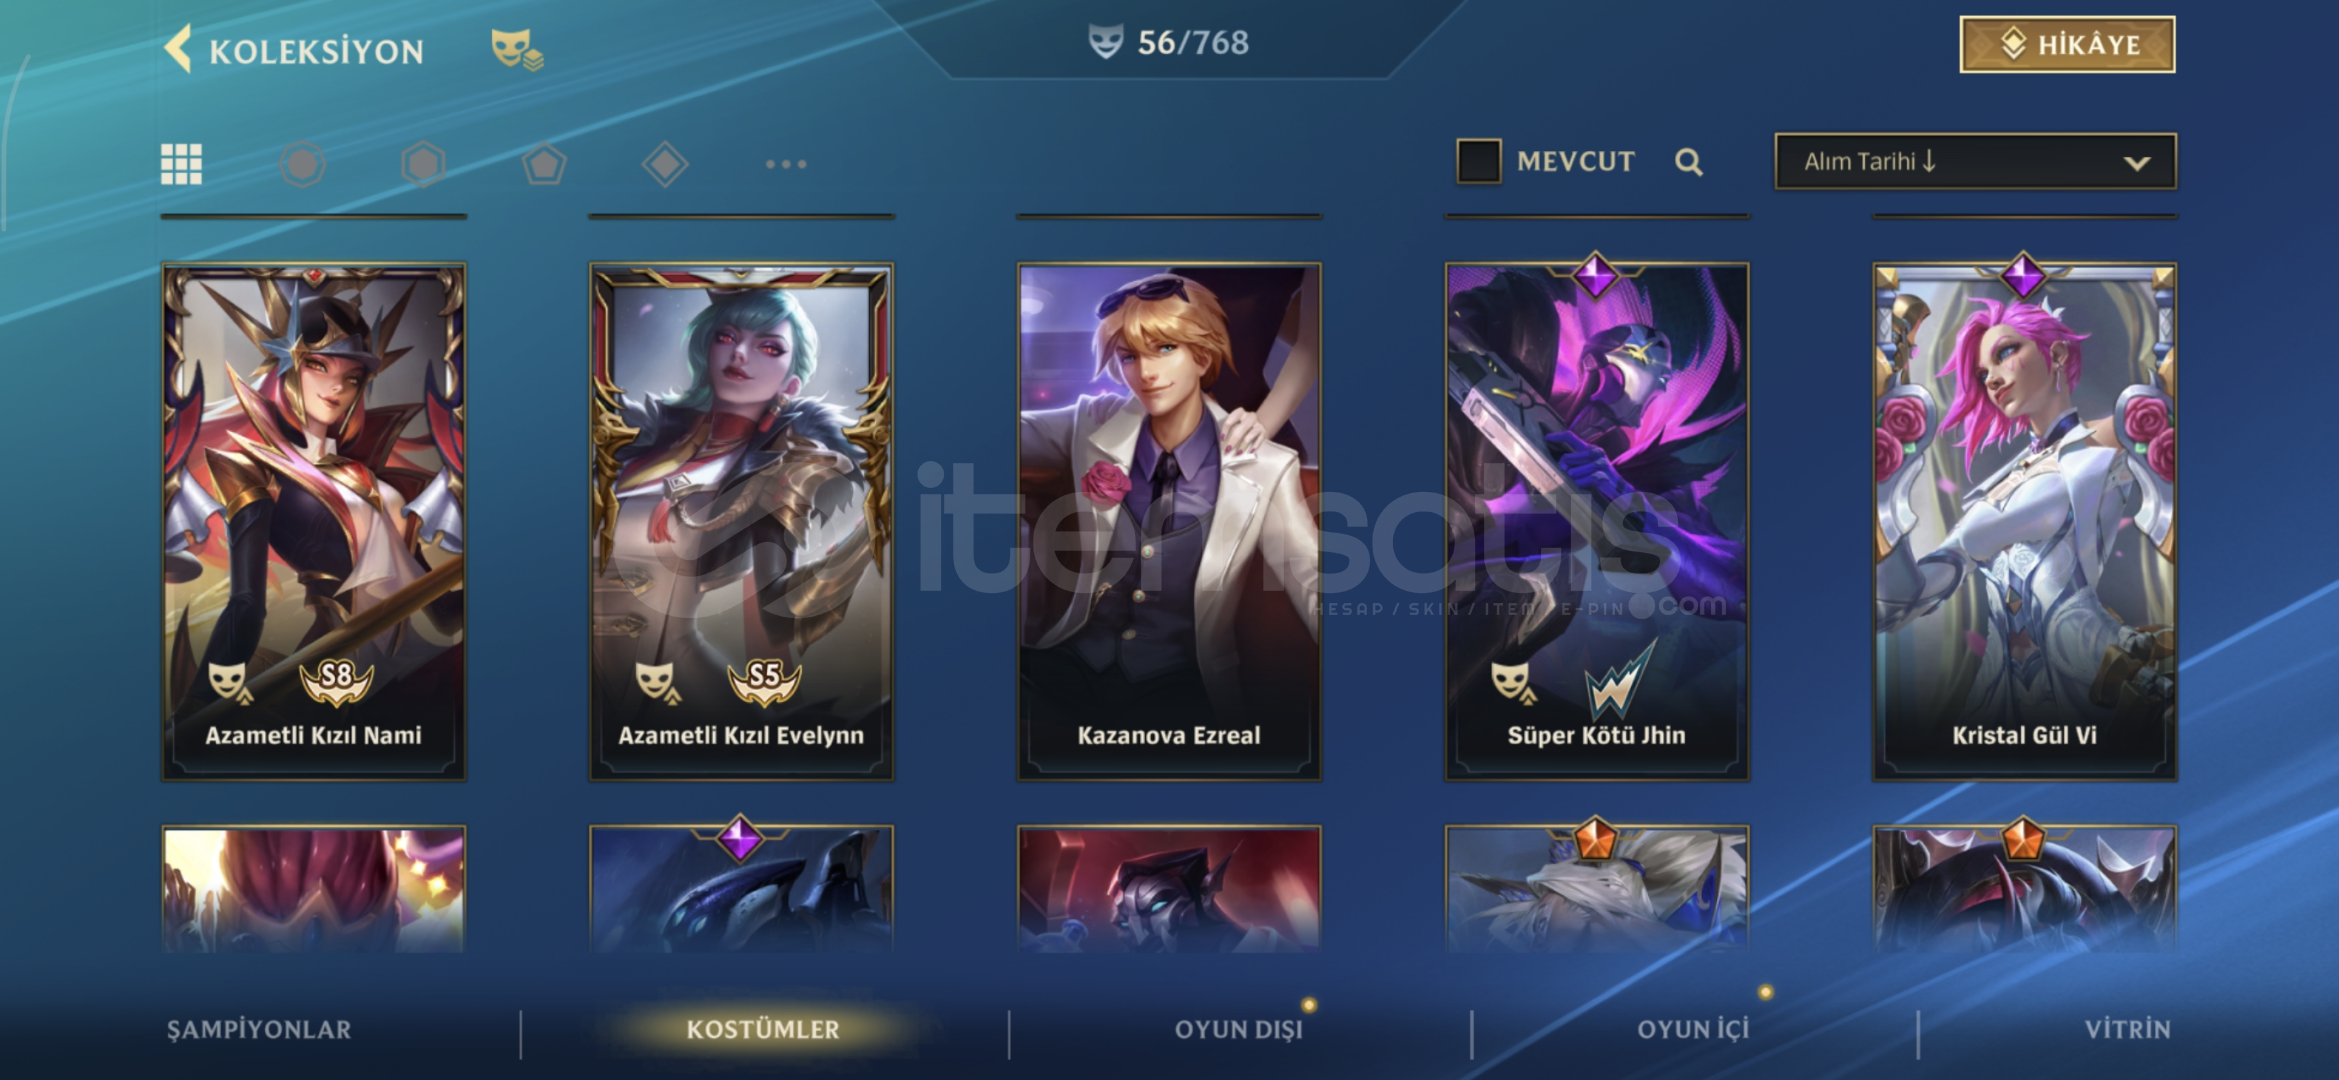2339x1080 pixels.
Task: Switch to the Oyun İçi tab
Action: [1693, 1030]
